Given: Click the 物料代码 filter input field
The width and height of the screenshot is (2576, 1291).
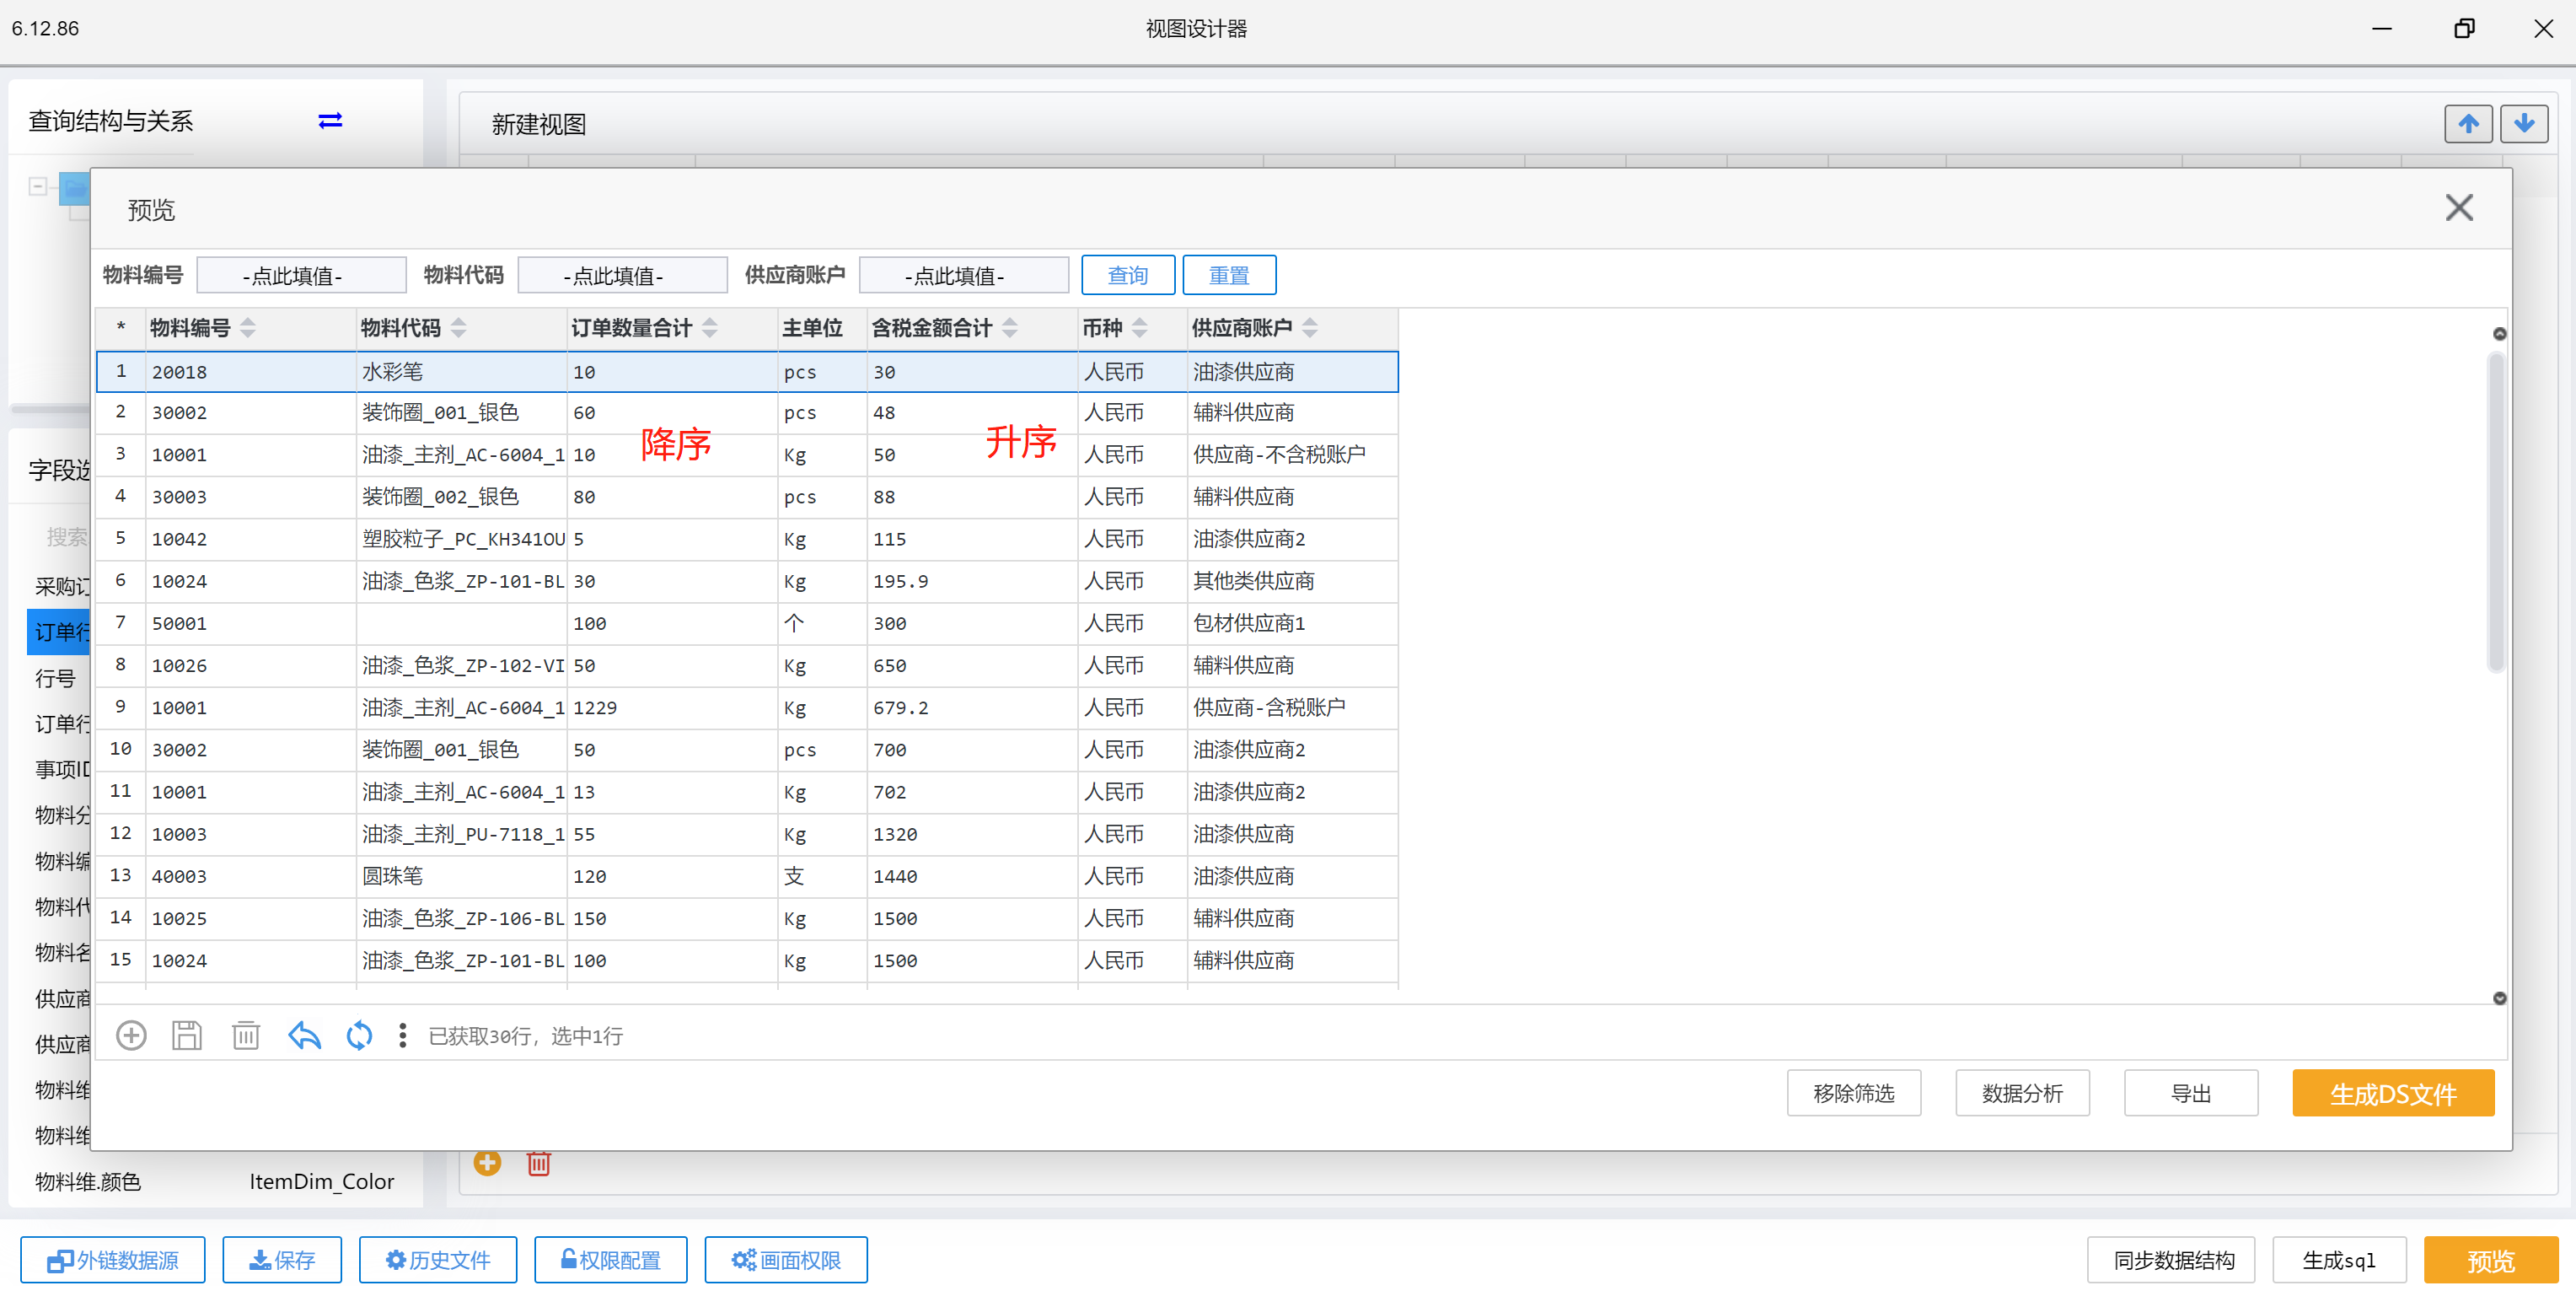Looking at the screenshot, I should 622,276.
